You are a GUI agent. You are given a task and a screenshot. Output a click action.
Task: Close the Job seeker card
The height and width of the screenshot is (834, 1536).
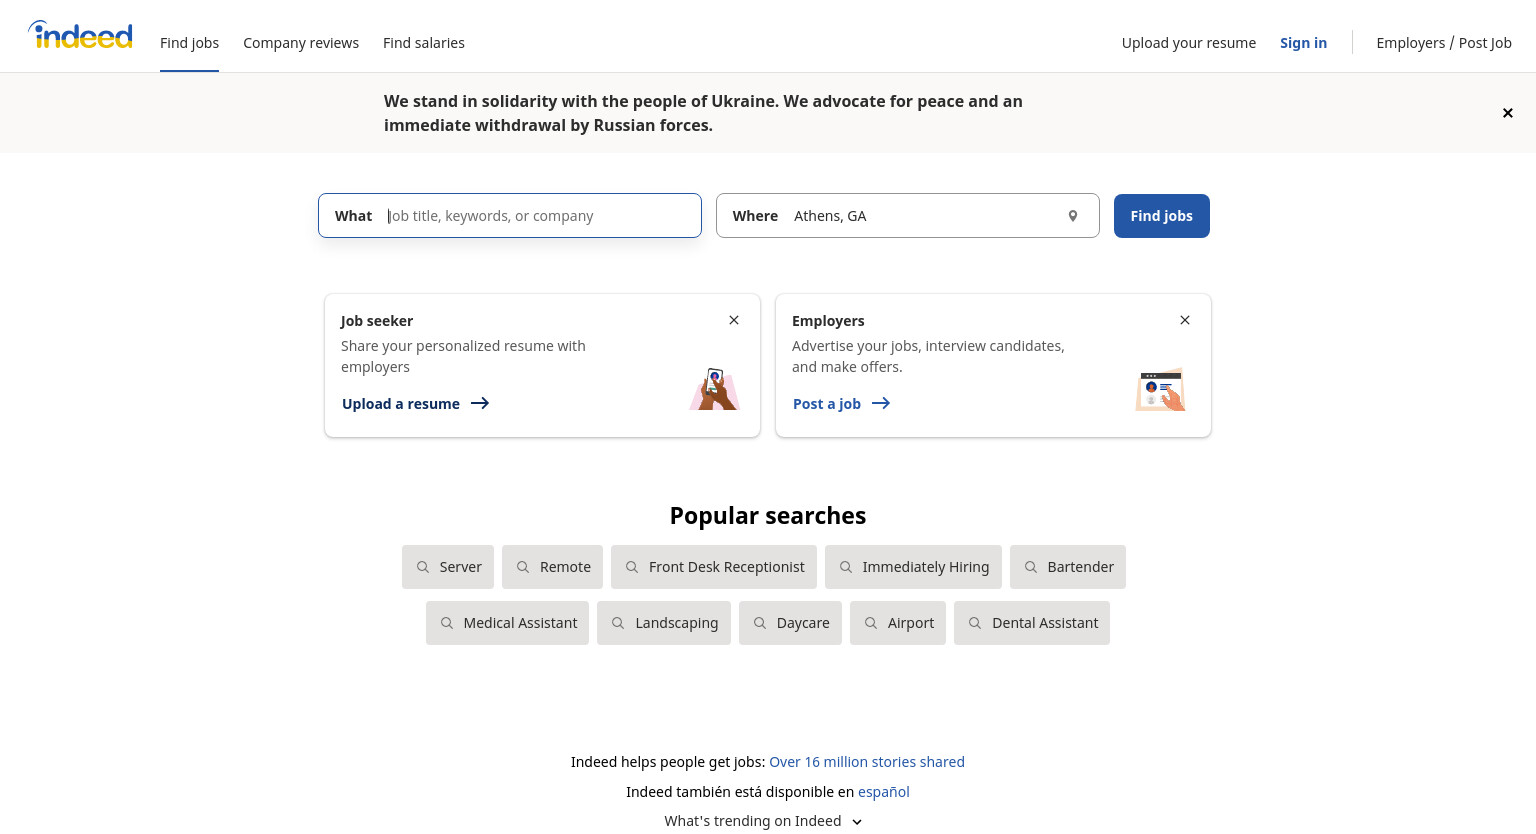coord(734,320)
